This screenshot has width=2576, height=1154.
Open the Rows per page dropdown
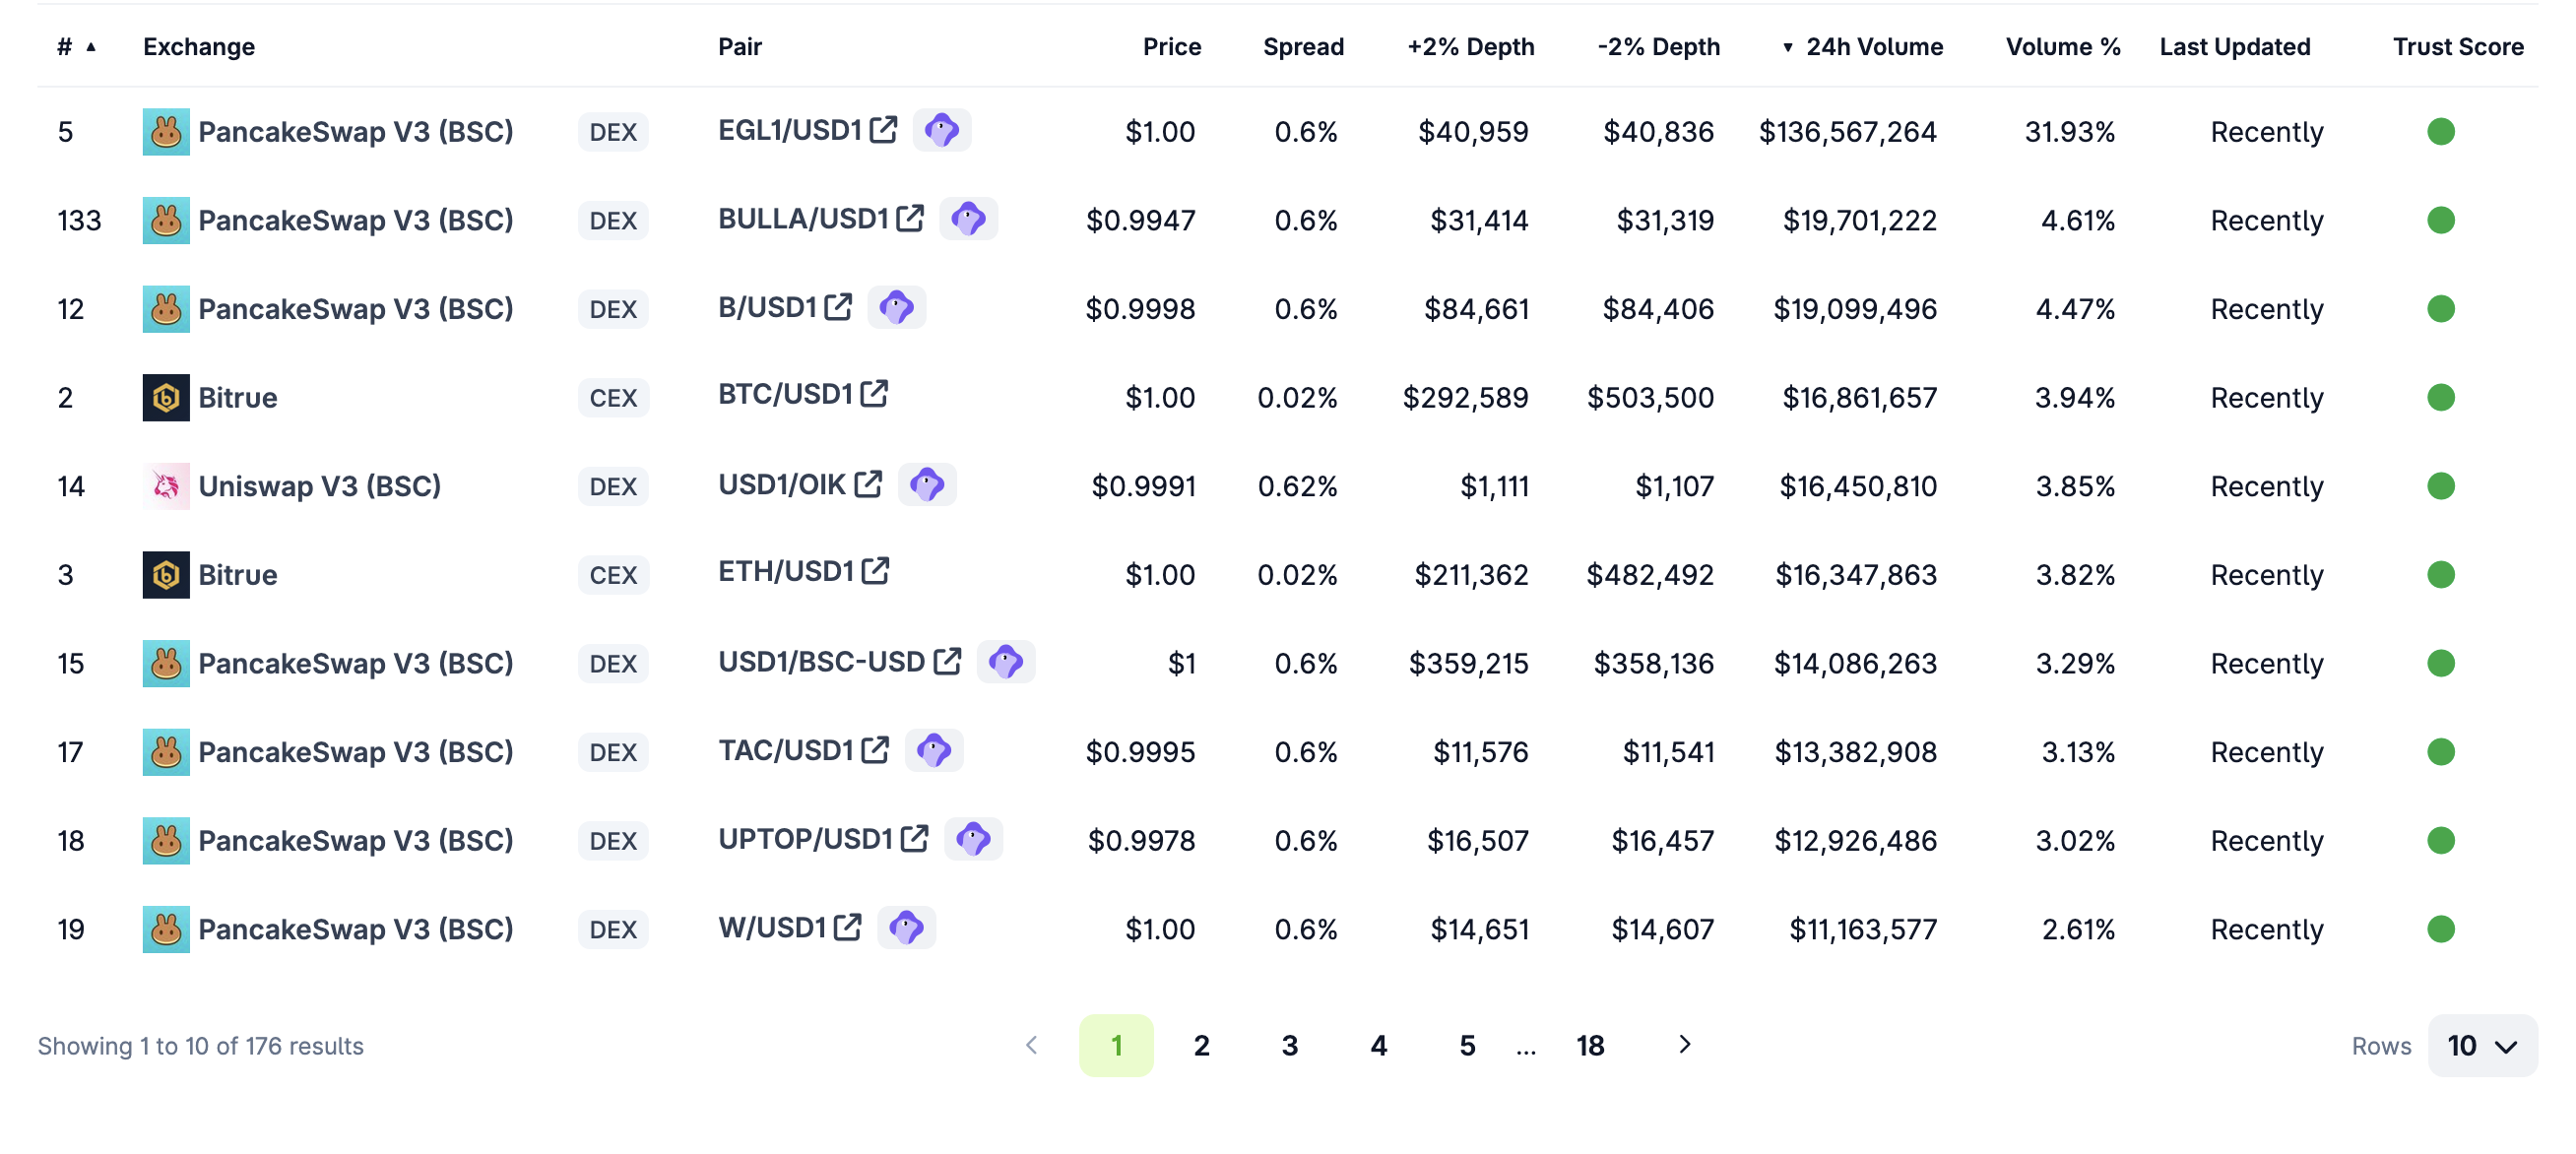click(x=2482, y=1046)
